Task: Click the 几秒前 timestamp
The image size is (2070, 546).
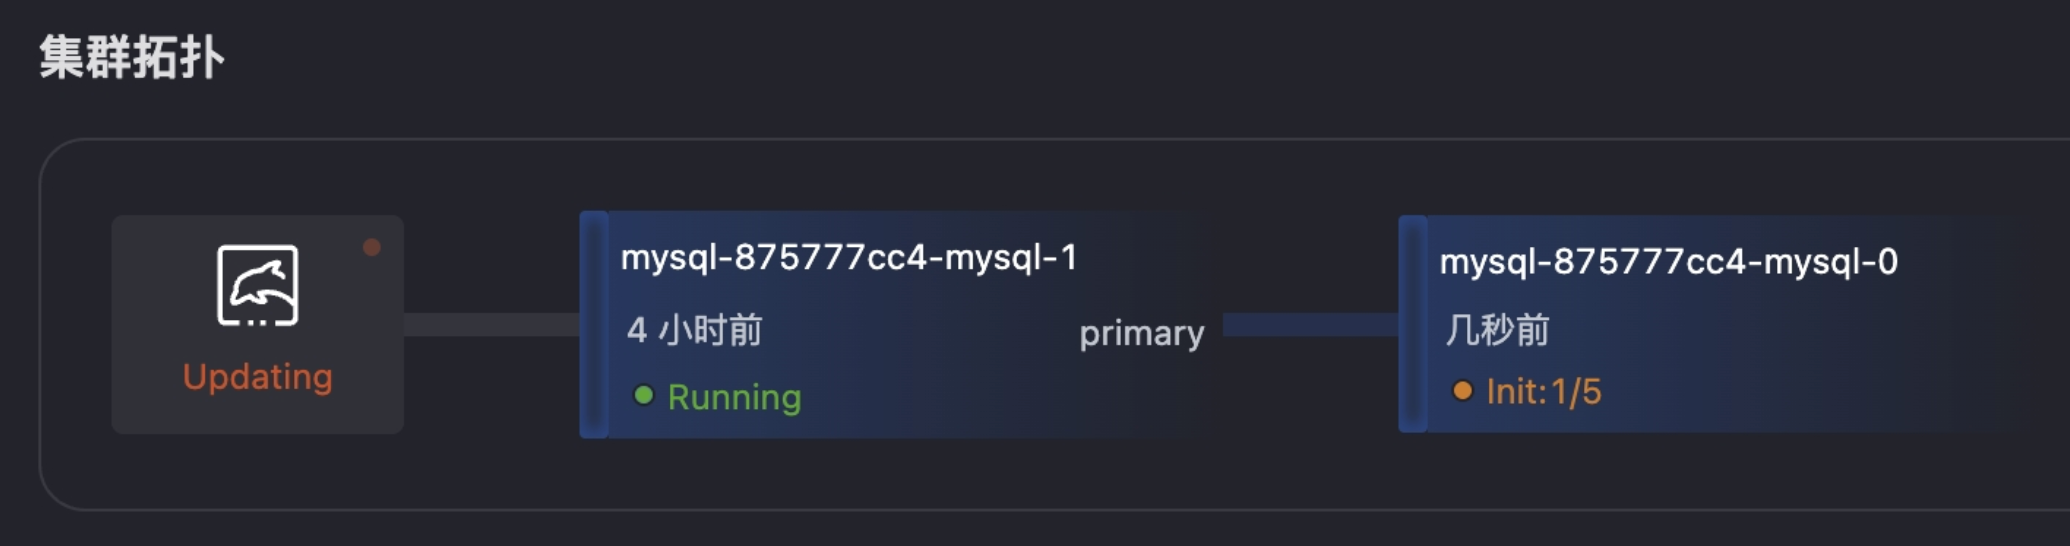Action: [1497, 330]
